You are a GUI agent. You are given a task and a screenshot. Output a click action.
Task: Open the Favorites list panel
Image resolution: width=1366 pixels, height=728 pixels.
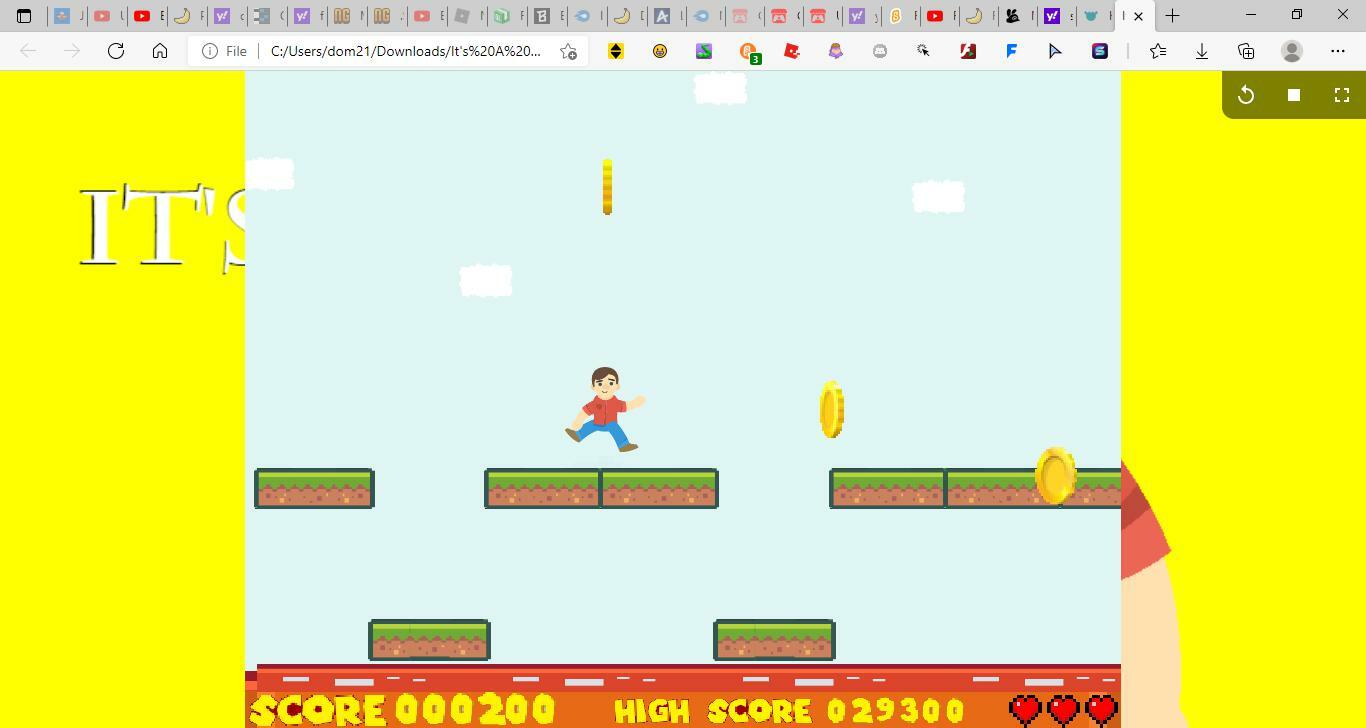coord(1158,51)
